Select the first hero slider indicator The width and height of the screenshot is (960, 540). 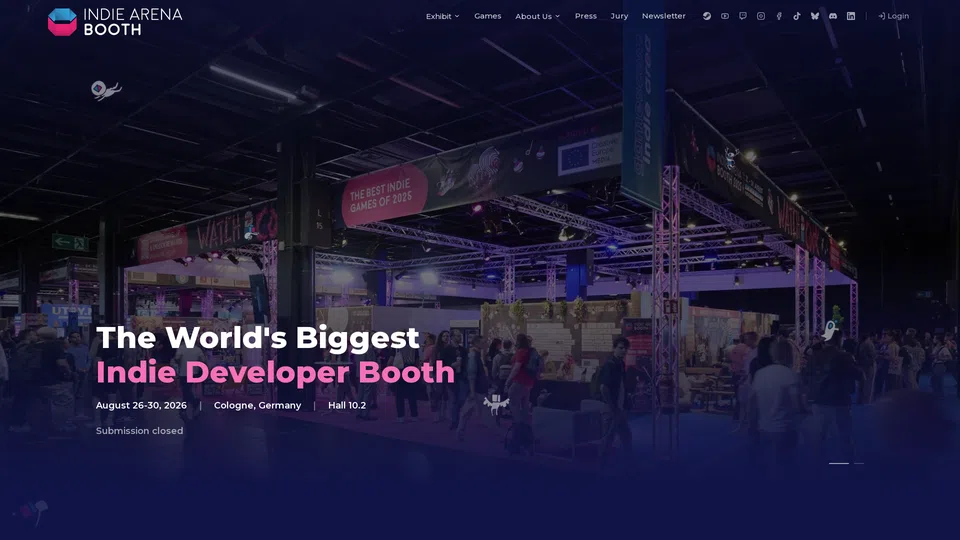839,463
